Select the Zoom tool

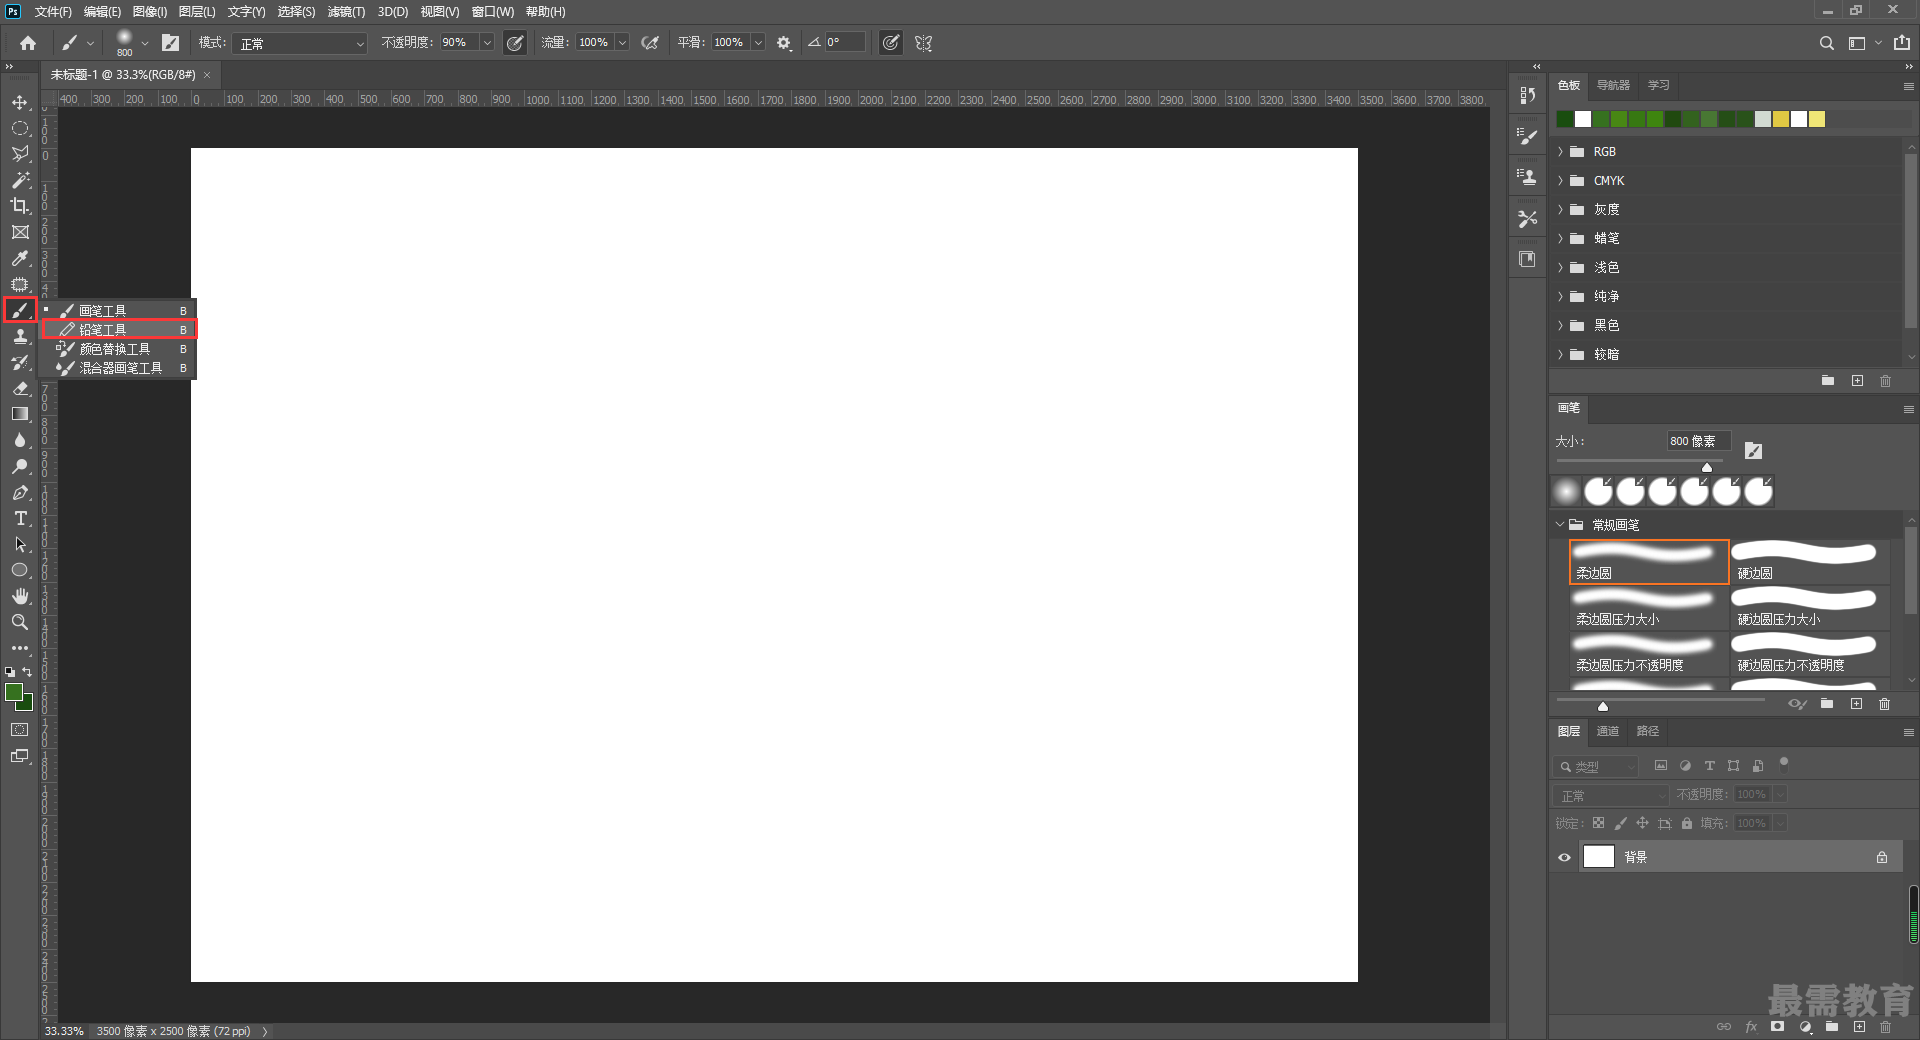coord(20,622)
